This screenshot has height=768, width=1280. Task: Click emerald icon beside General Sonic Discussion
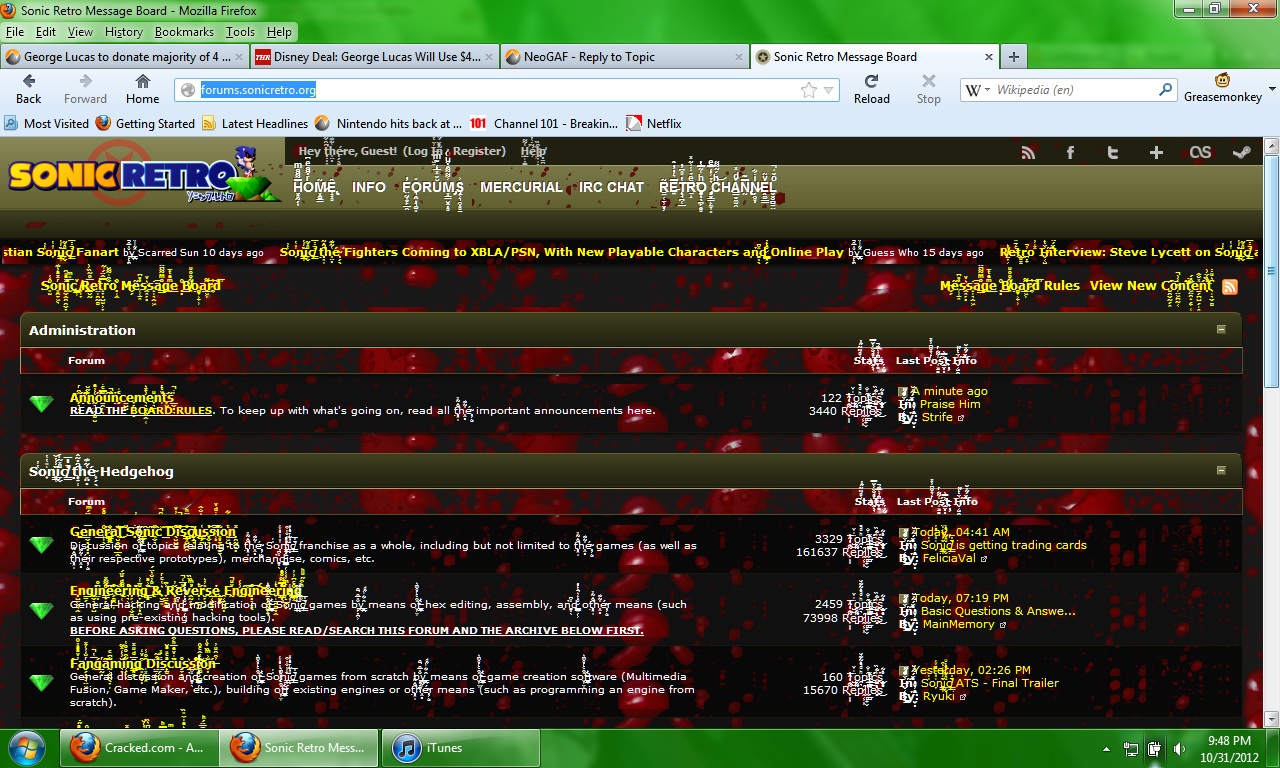41,545
